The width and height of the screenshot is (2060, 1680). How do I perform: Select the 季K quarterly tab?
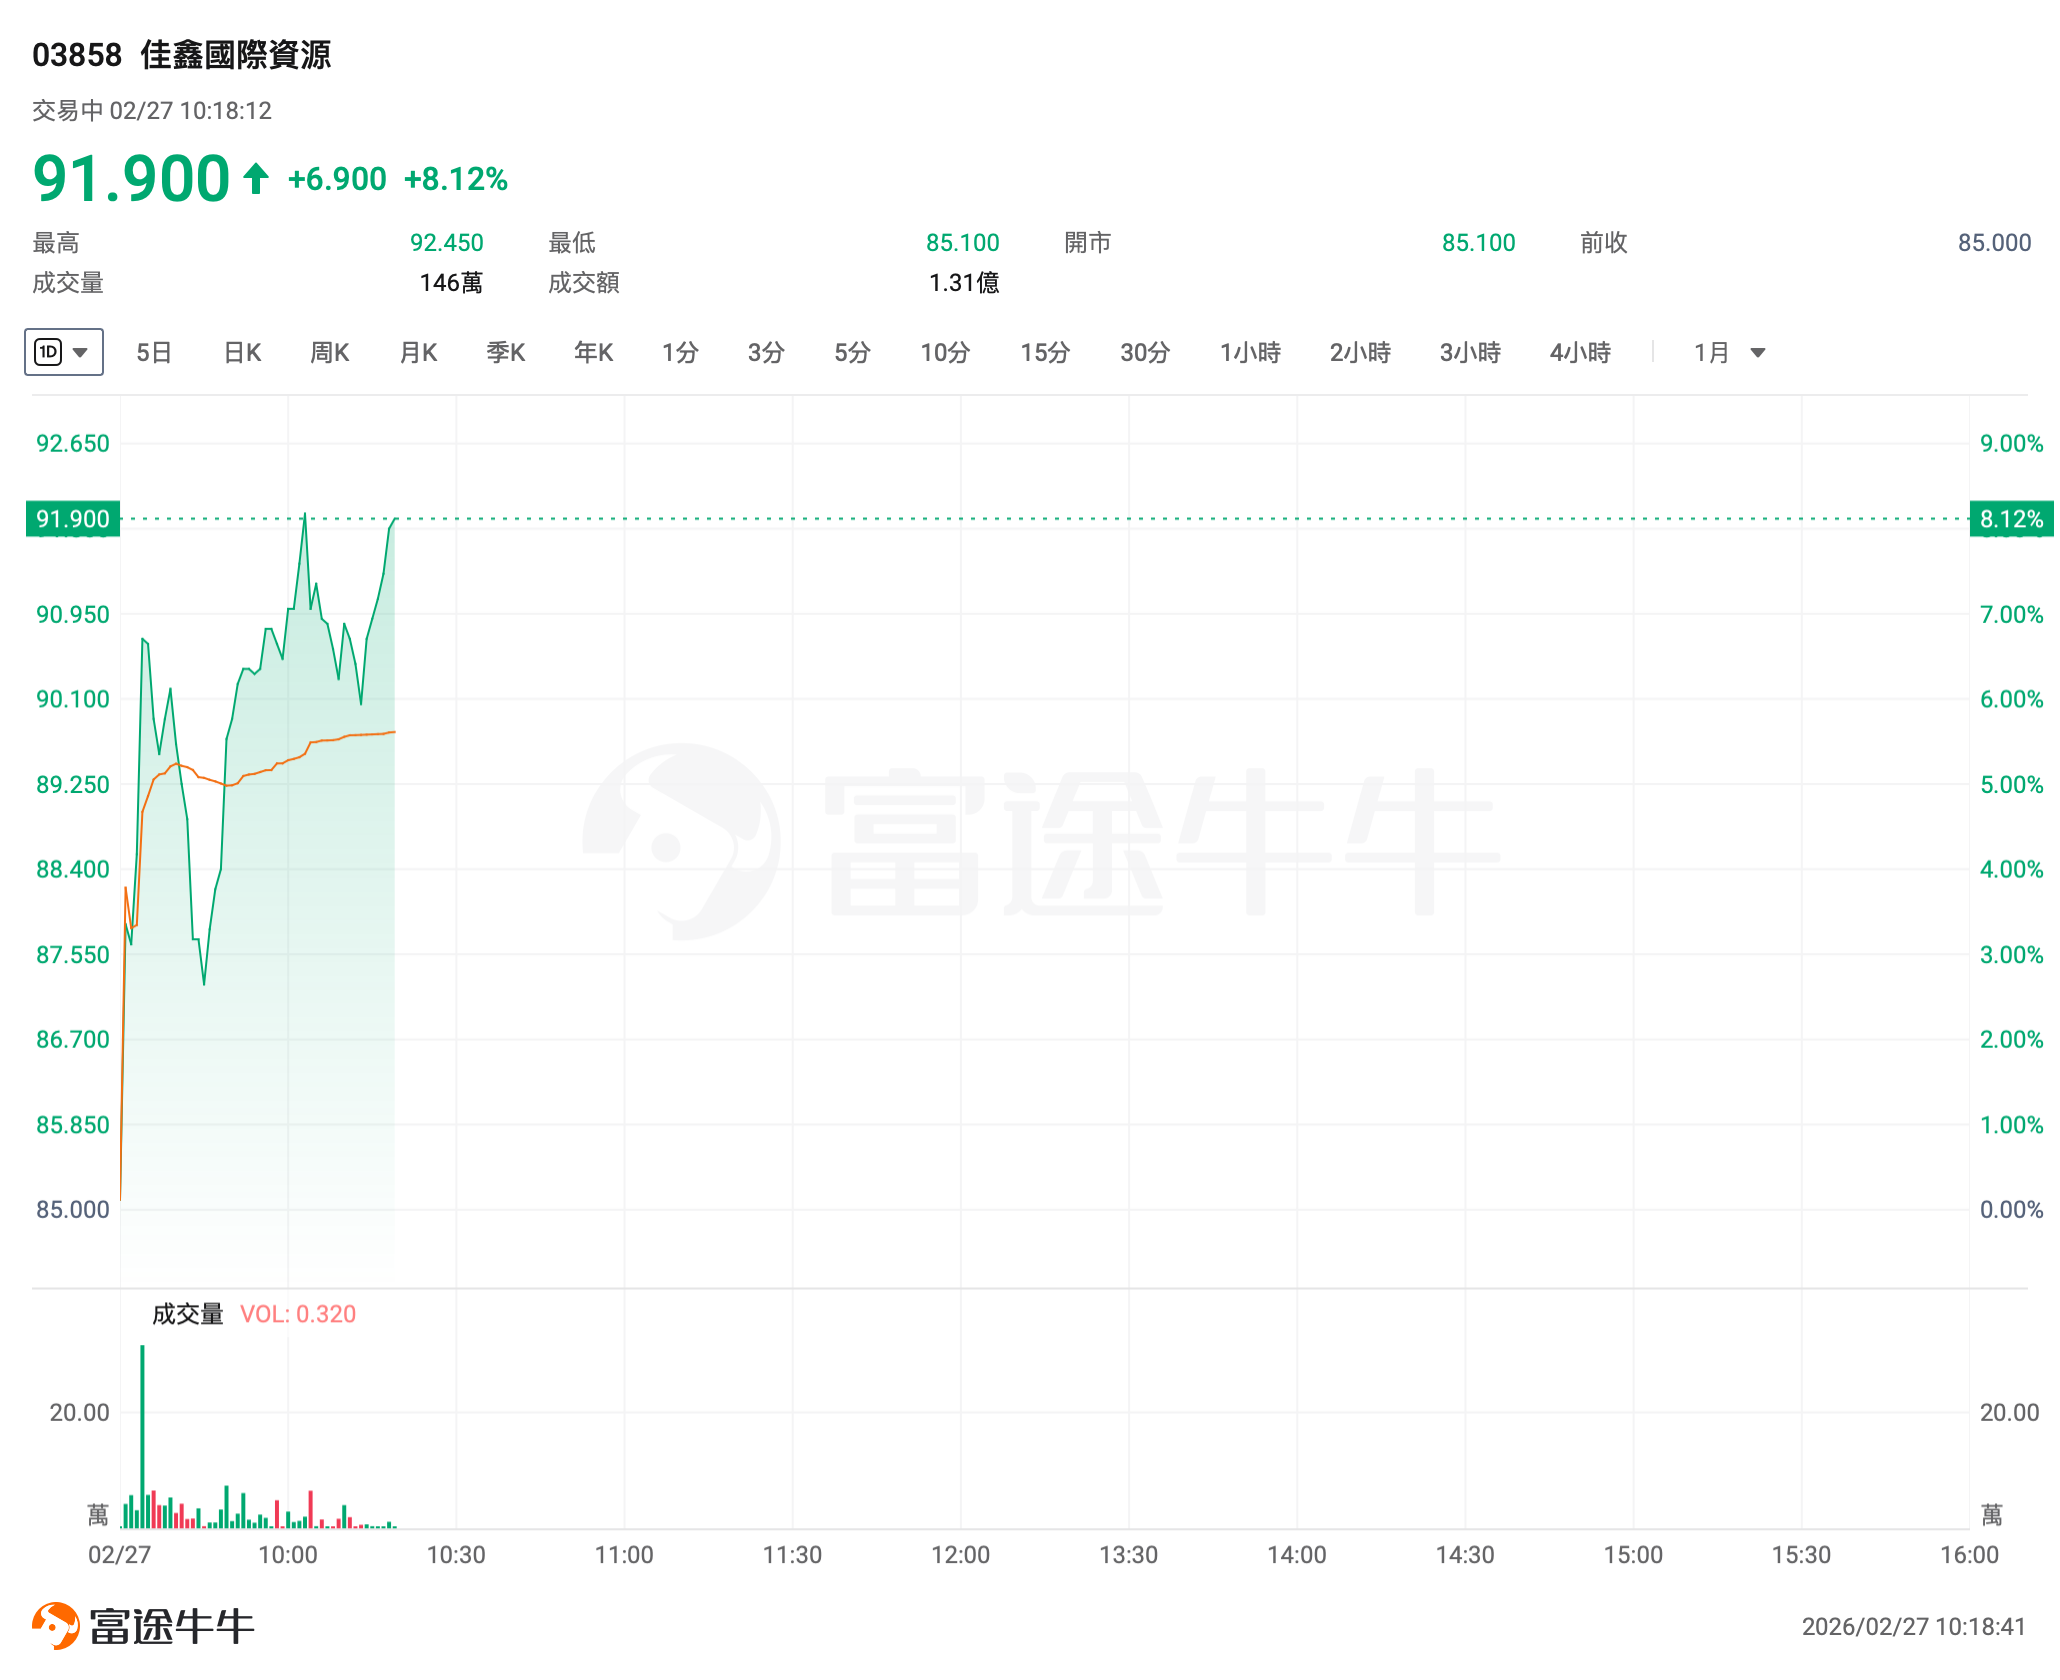tap(506, 352)
